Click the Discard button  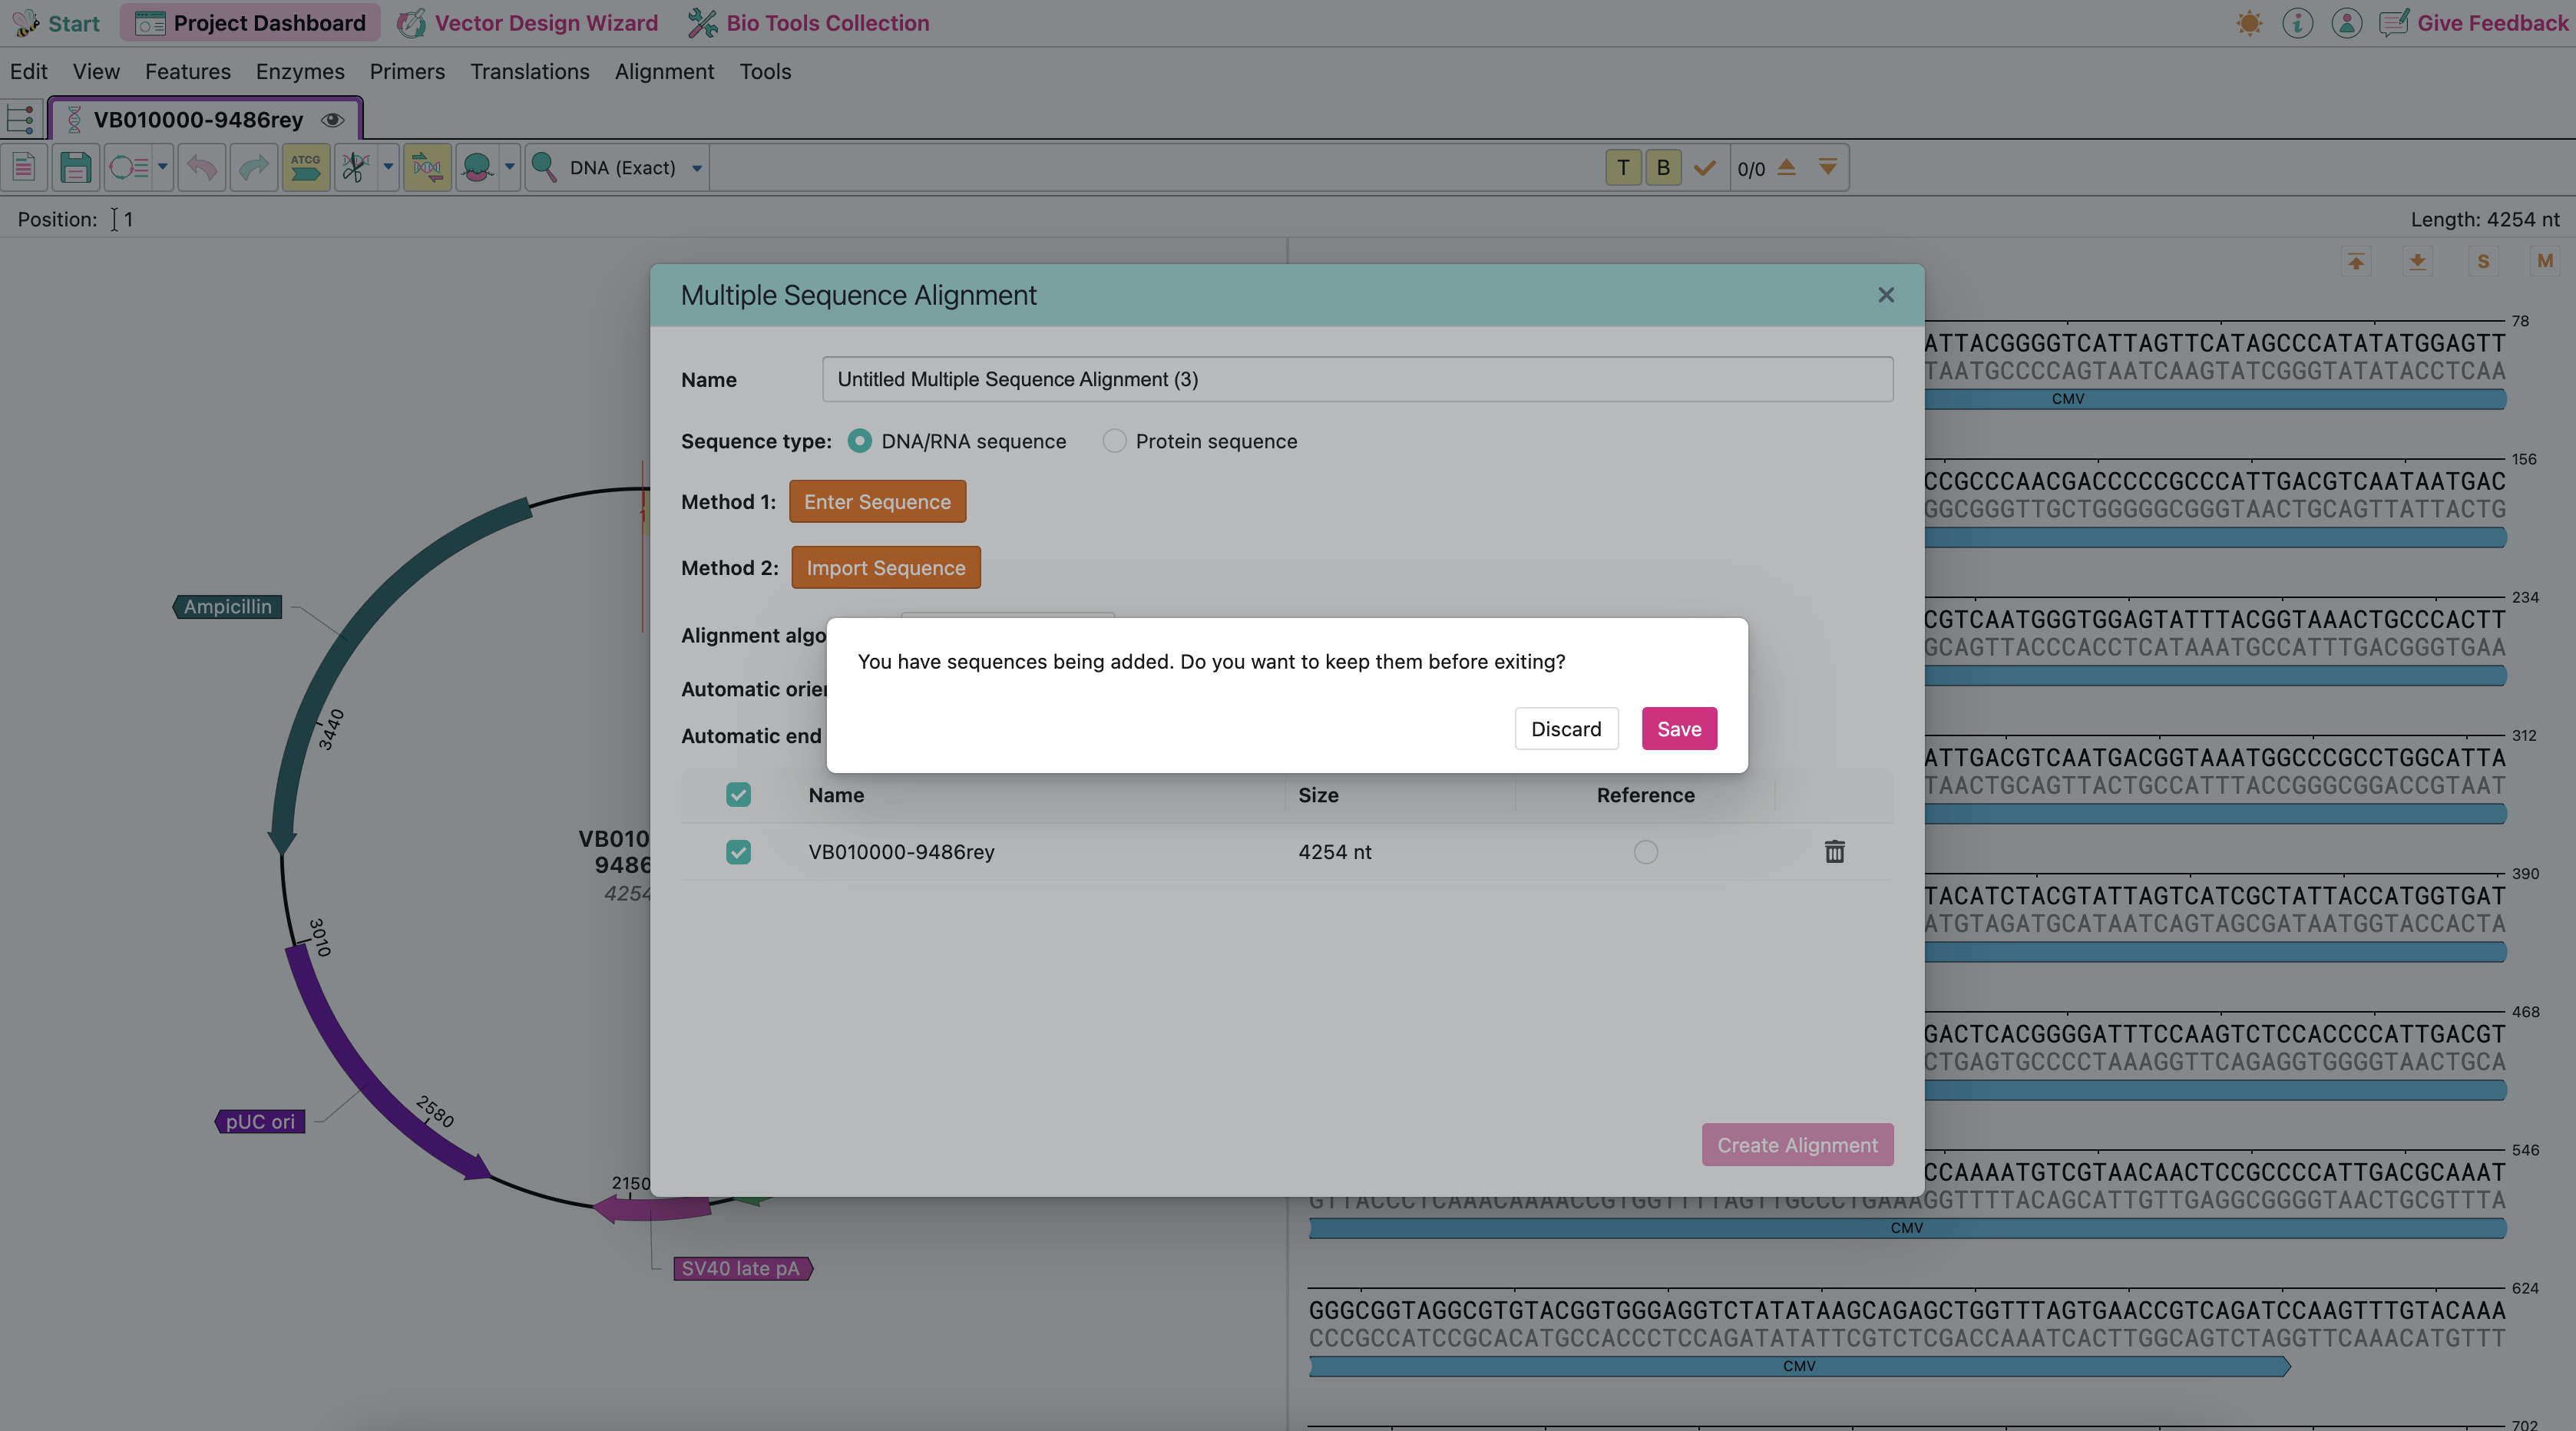pyautogui.click(x=1566, y=729)
